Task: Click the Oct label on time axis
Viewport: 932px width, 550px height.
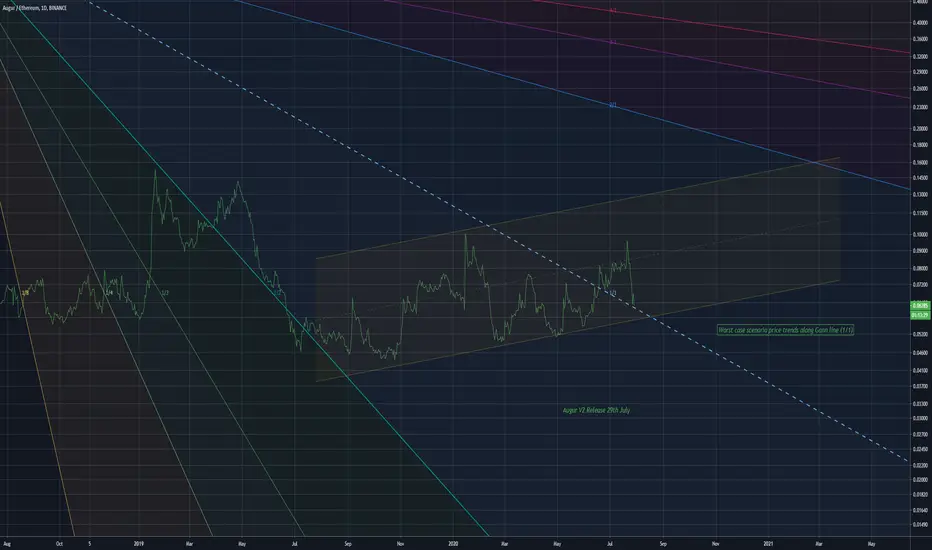Action: tap(58, 543)
